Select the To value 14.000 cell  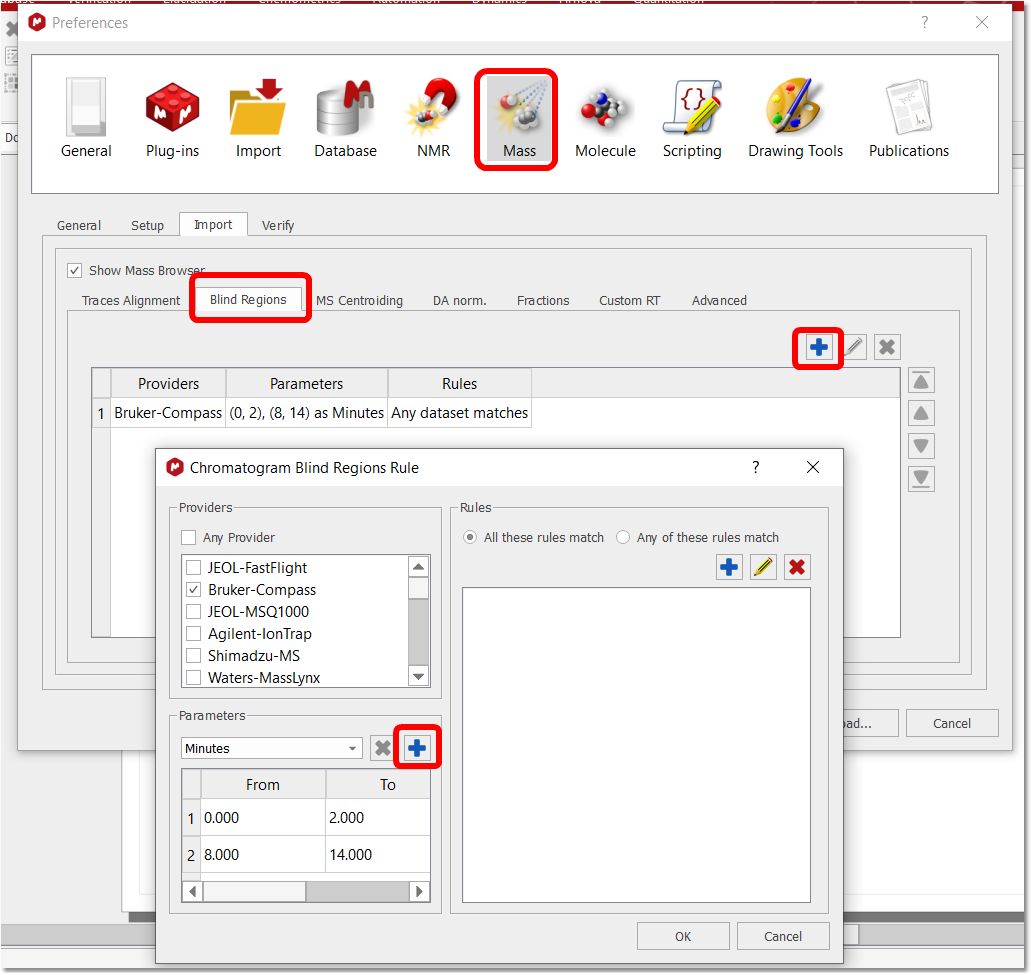click(378, 855)
